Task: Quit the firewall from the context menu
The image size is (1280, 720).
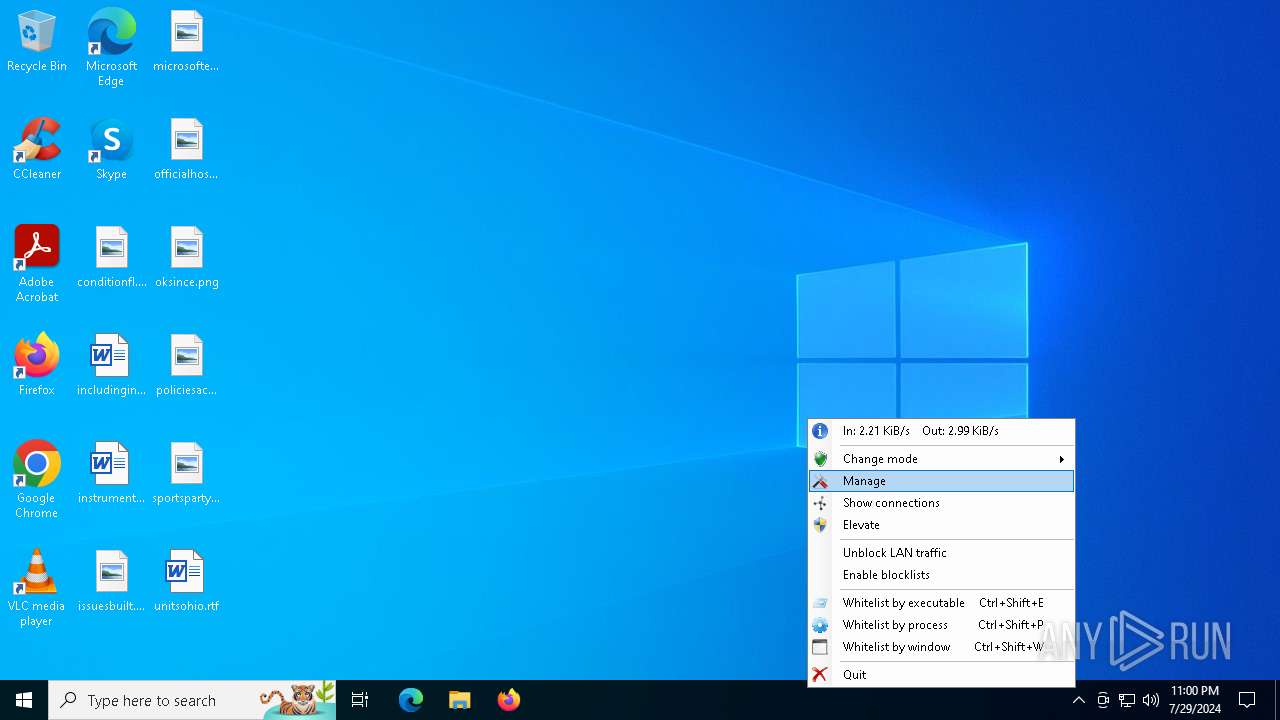Action: pyautogui.click(x=941, y=675)
